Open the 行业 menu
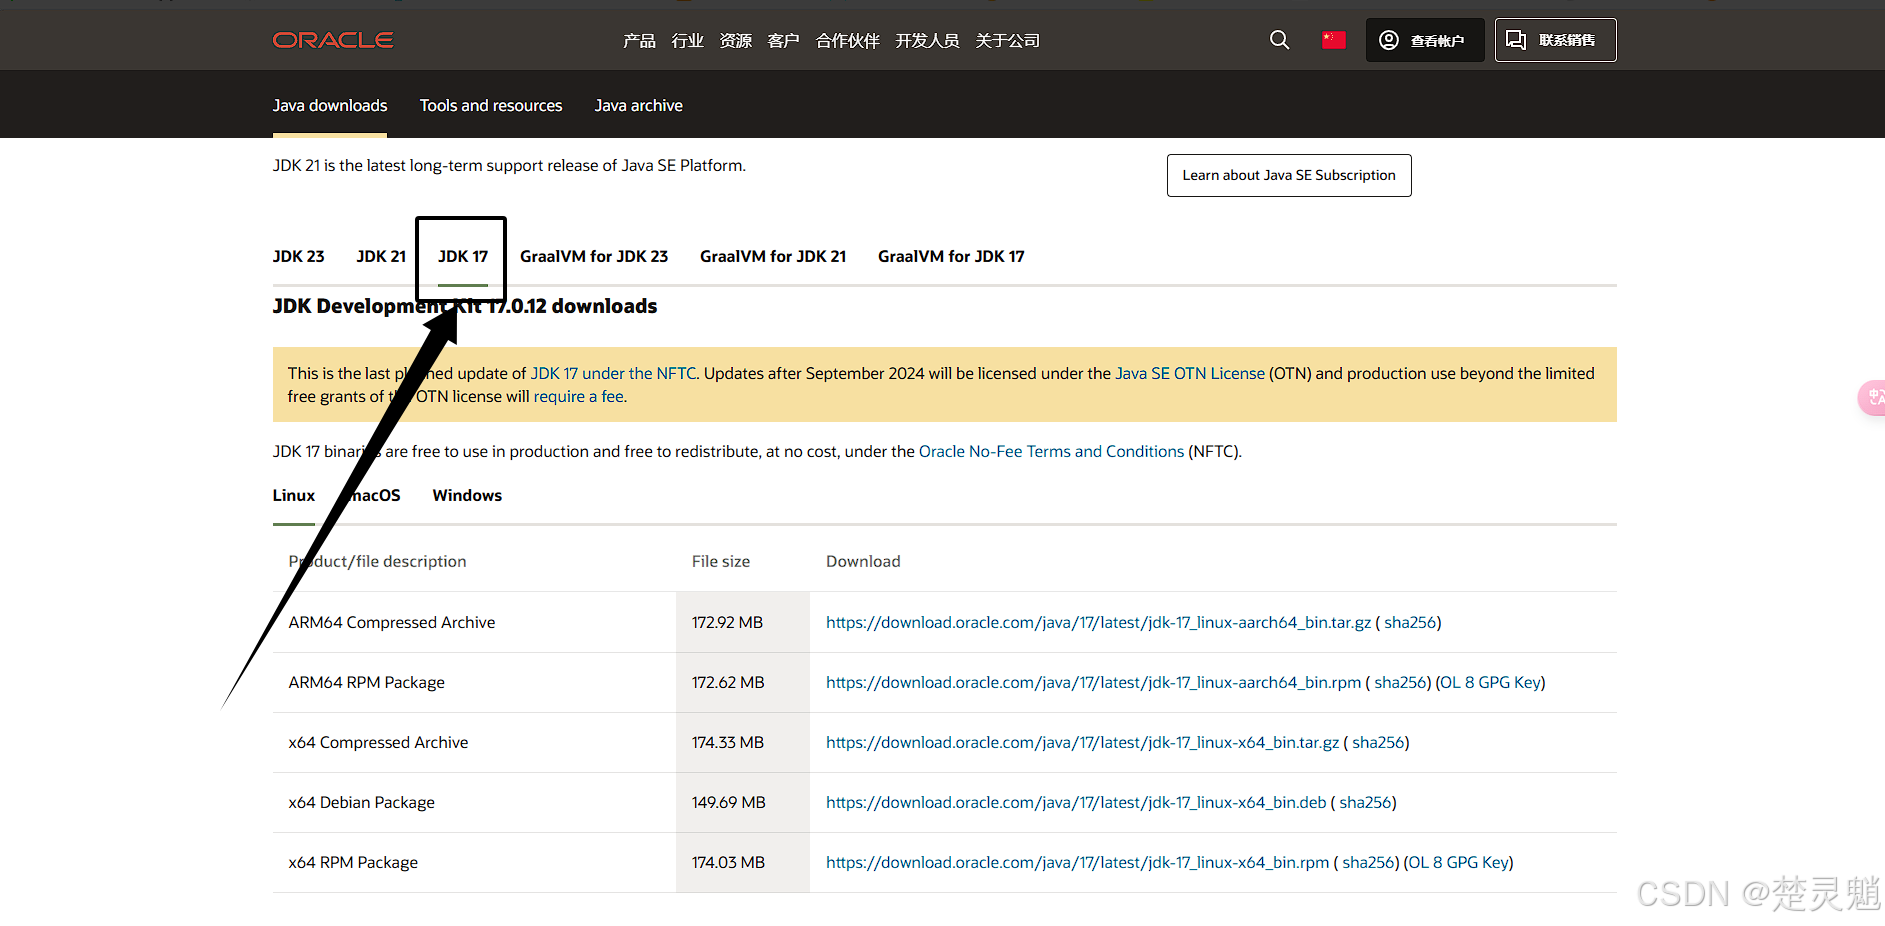The image size is (1885, 926). pyautogui.click(x=688, y=41)
